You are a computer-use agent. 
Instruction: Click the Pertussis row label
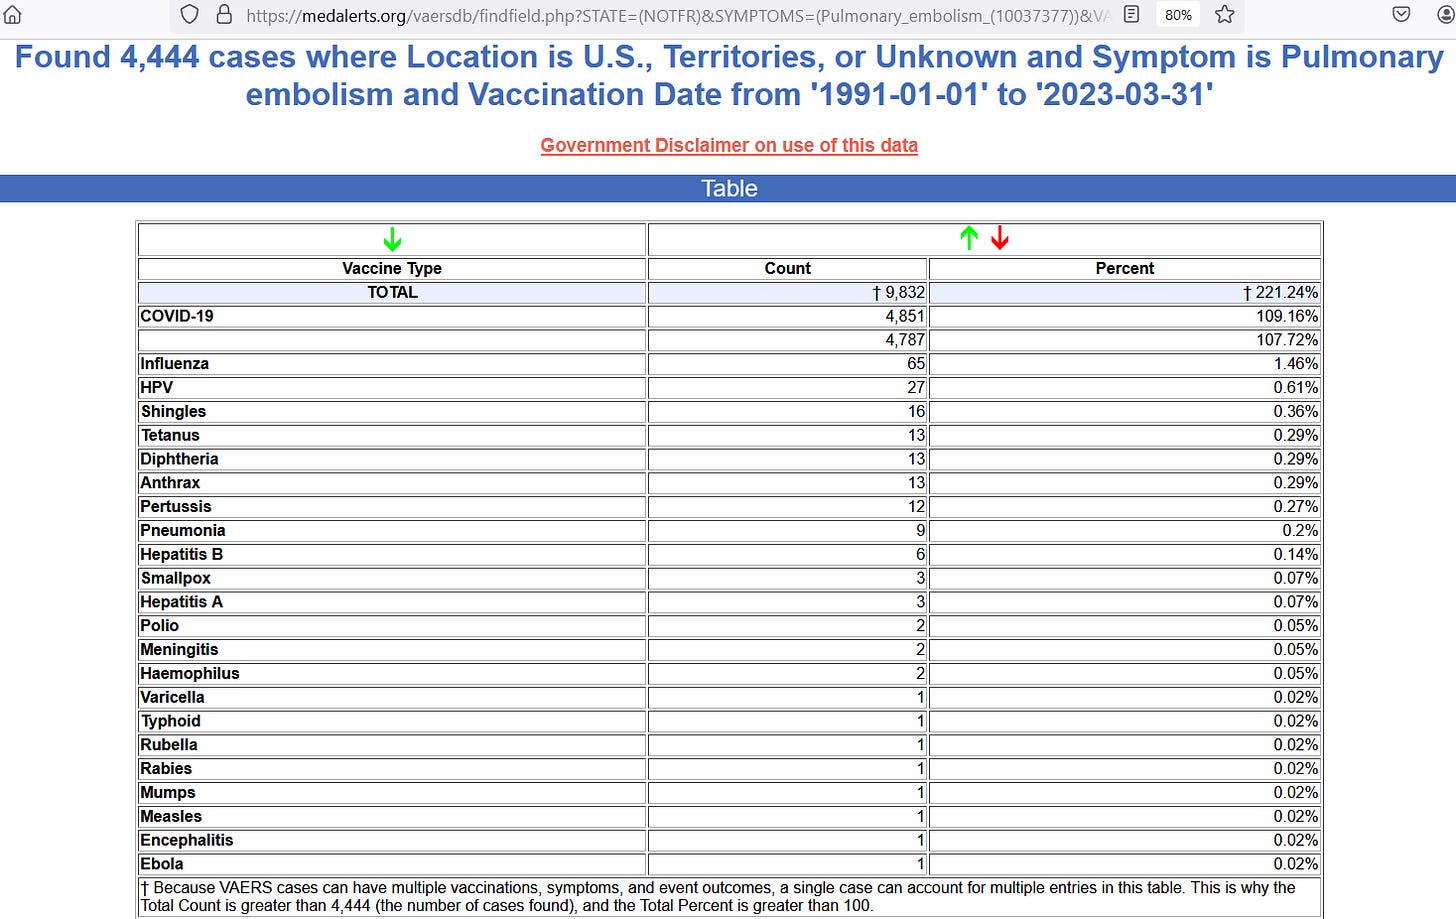tap(176, 507)
